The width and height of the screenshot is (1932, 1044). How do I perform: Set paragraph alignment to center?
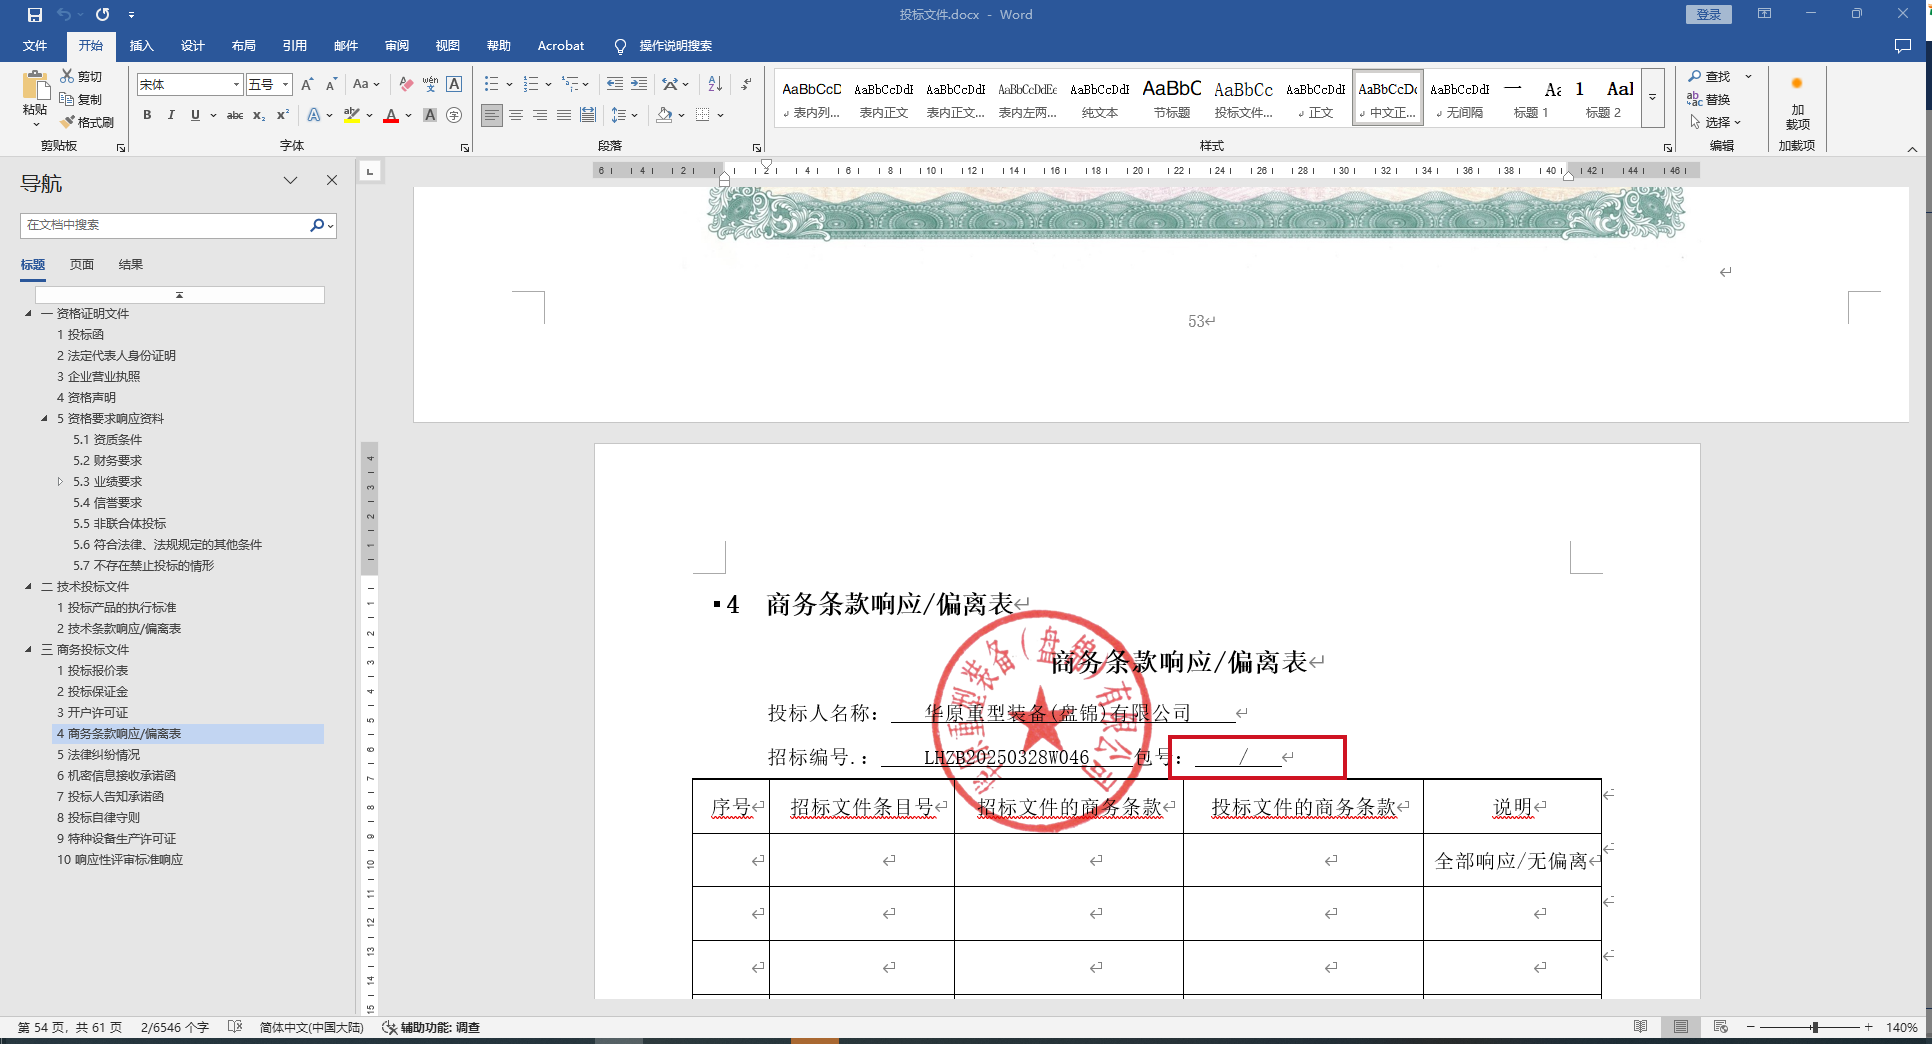tap(516, 115)
